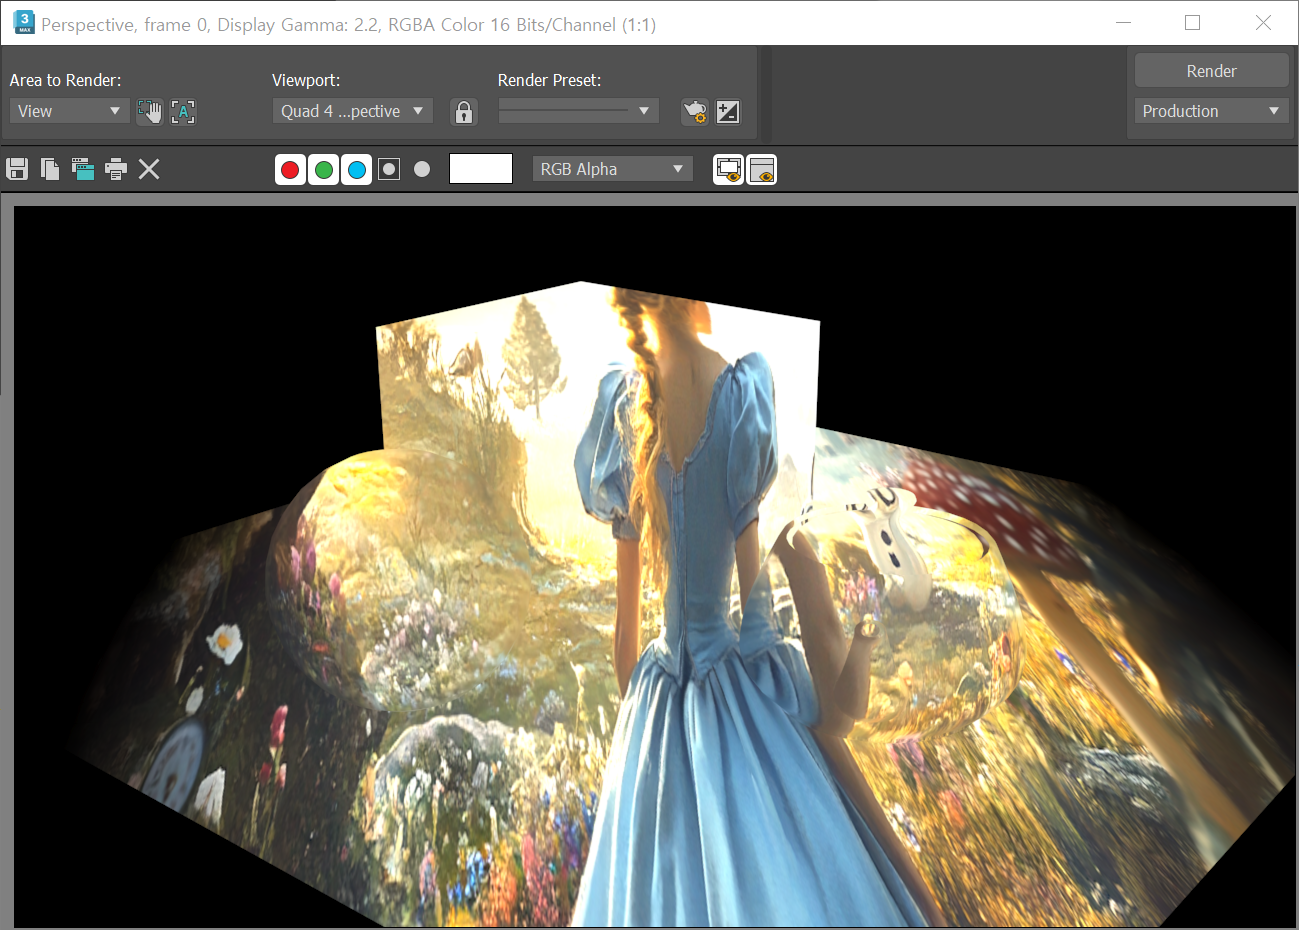Clear the rendered frame with the X icon
The height and width of the screenshot is (930, 1299).
149,169
